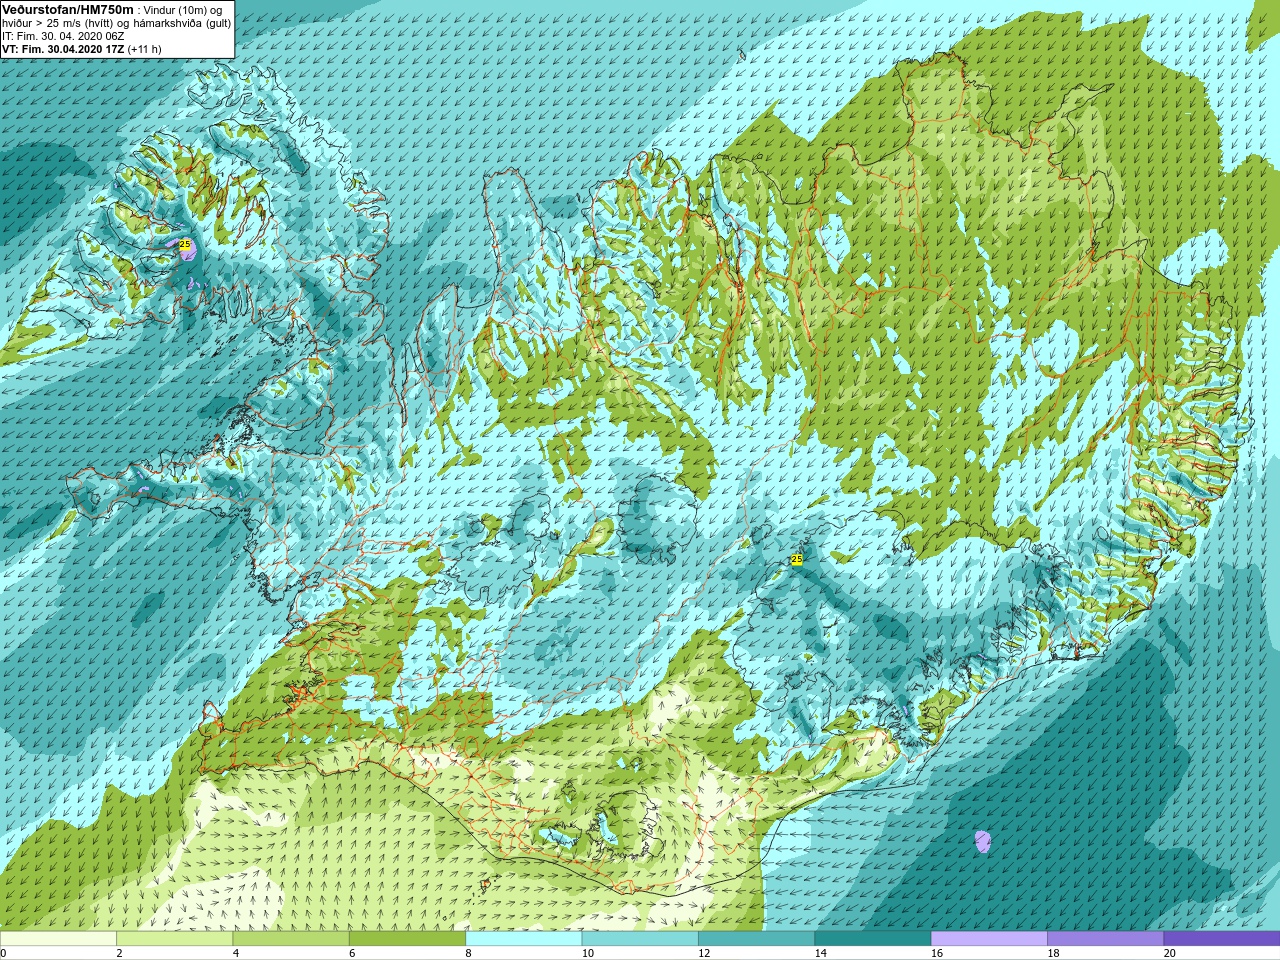Click the legend scale label '20'
The image size is (1280, 960).
1170,953
